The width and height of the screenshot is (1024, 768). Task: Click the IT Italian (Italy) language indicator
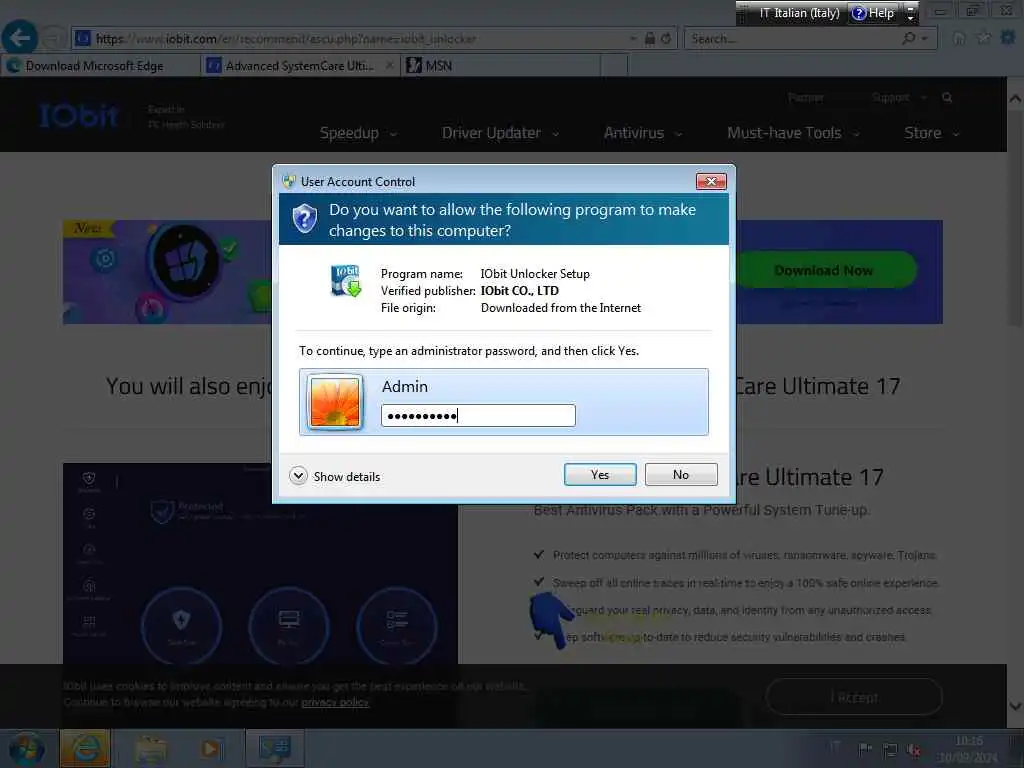799,13
